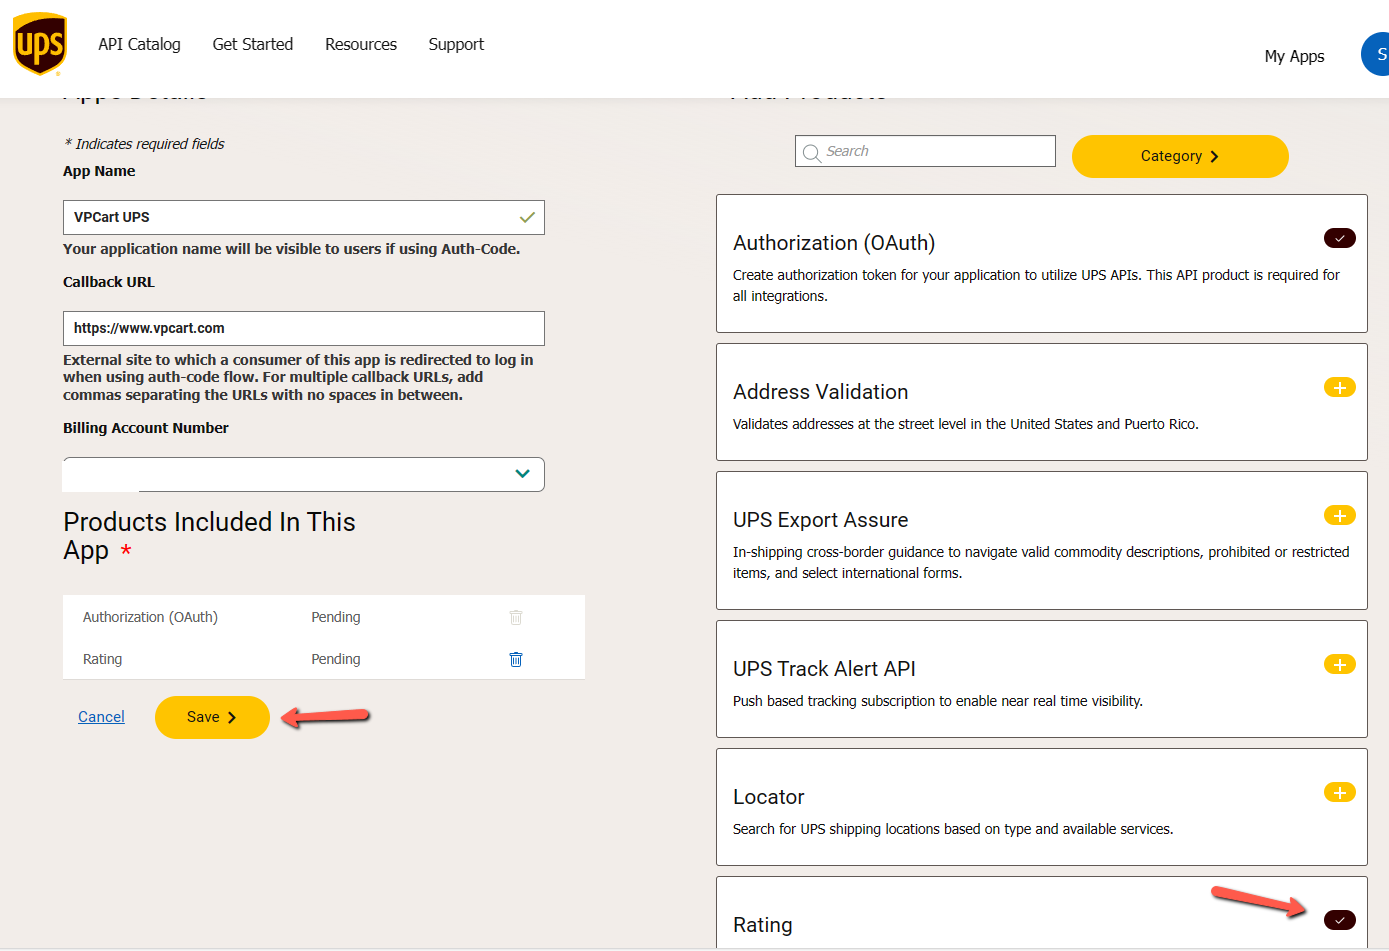The height and width of the screenshot is (951, 1389).
Task: Toggle the Authorization (OAuth) product checkmark
Action: (x=1340, y=238)
